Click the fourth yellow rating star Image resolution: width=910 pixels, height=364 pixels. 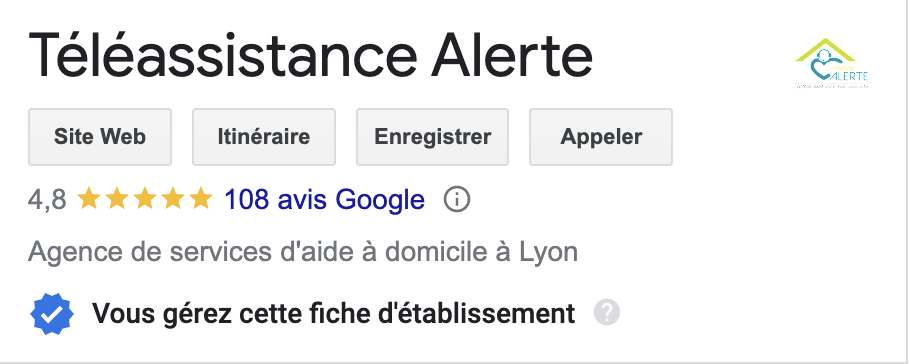coord(173,199)
